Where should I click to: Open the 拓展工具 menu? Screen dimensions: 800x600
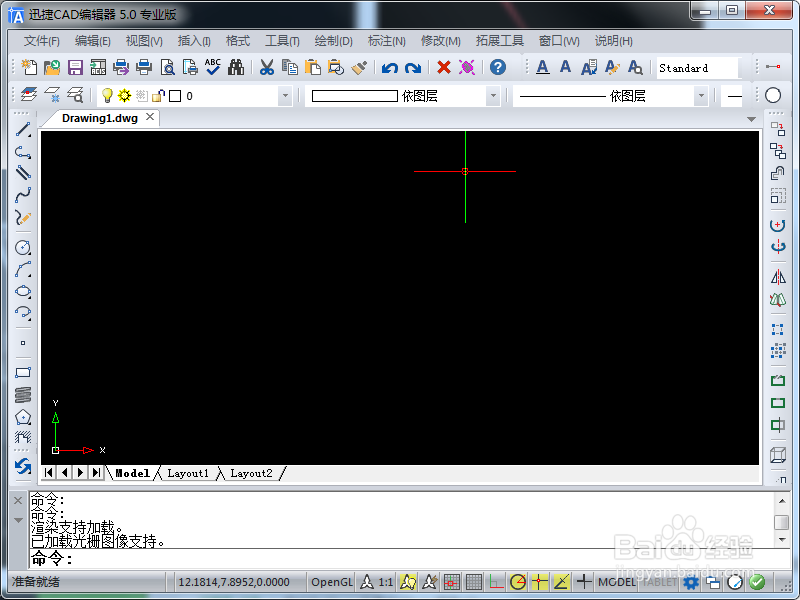point(499,41)
